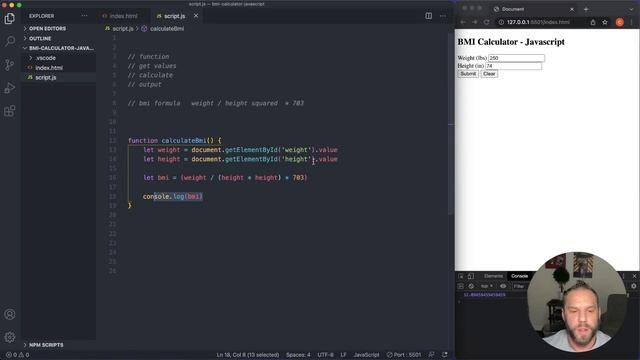Toggle the console sidebar in DevTools
The image size is (640, 360).
(x=461, y=286)
